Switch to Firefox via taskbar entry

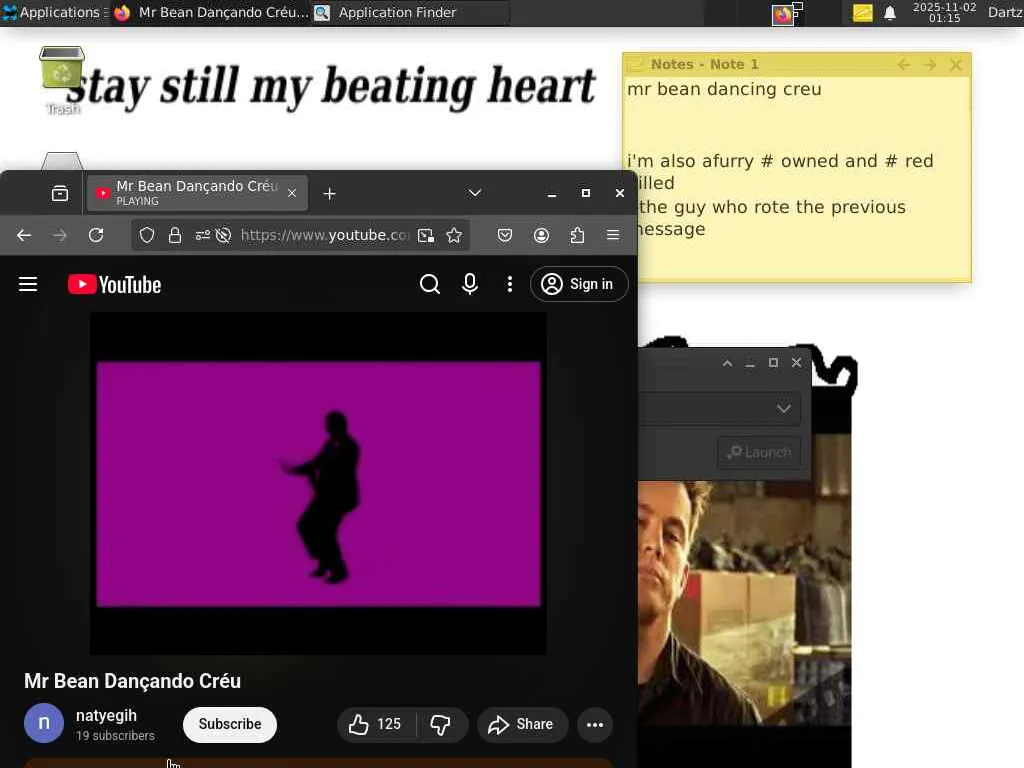[211, 12]
